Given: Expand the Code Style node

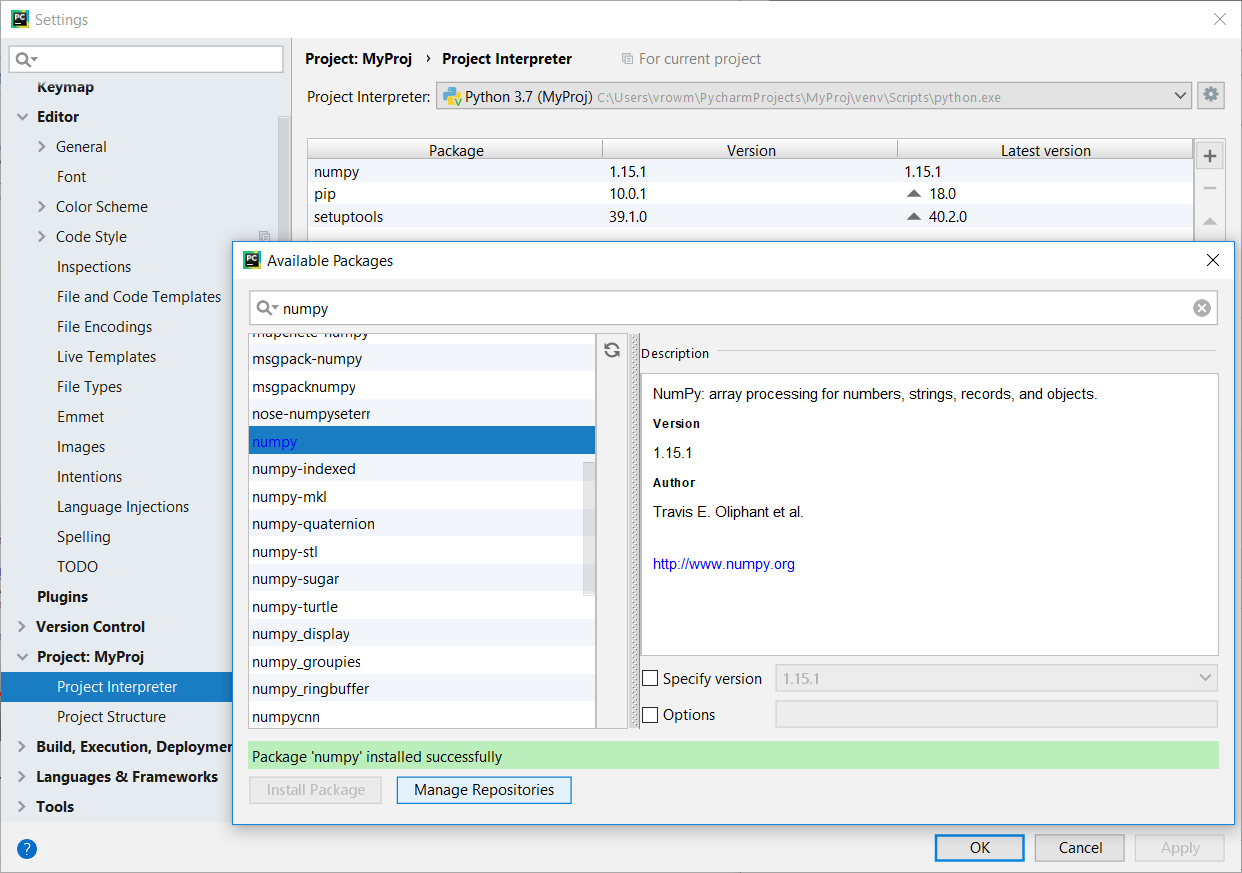Looking at the screenshot, I should pyautogui.click(x=42, y=237).
